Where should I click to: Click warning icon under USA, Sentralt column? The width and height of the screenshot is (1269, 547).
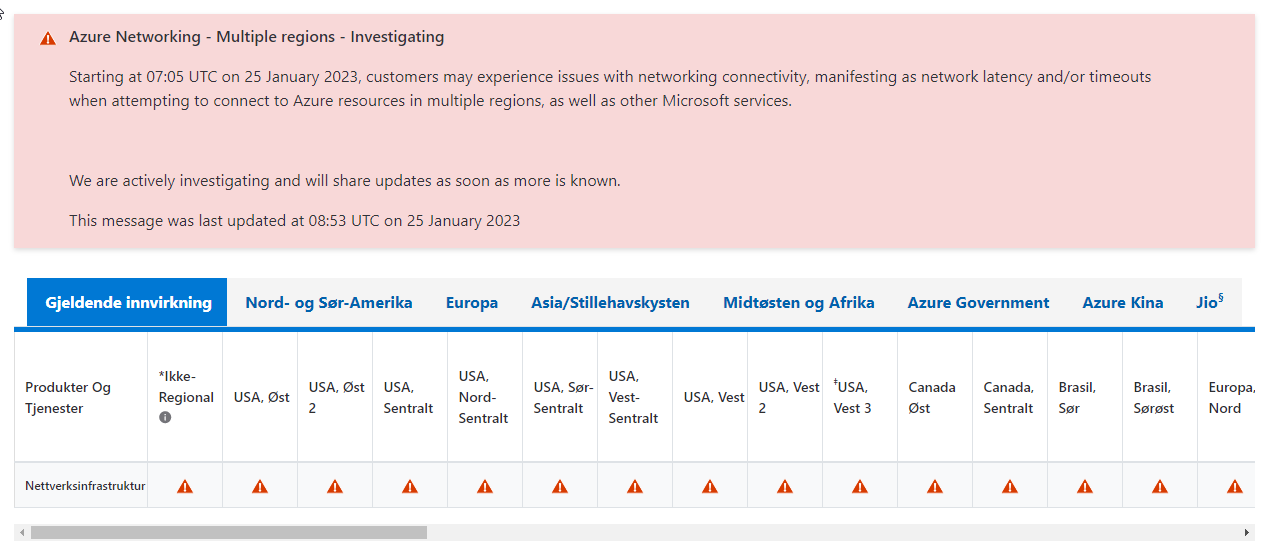(410, 487)
